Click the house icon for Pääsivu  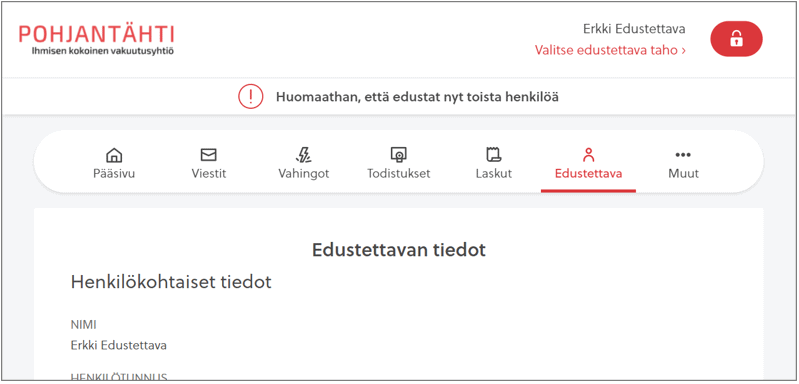tap(114, 155)
